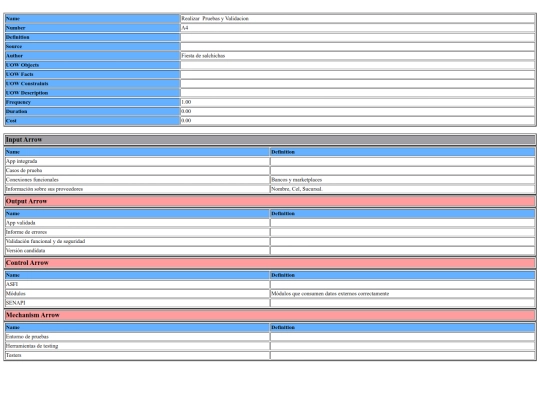Click the 'Control Arrow' section header
540x405 pixels.
(270, 263)
